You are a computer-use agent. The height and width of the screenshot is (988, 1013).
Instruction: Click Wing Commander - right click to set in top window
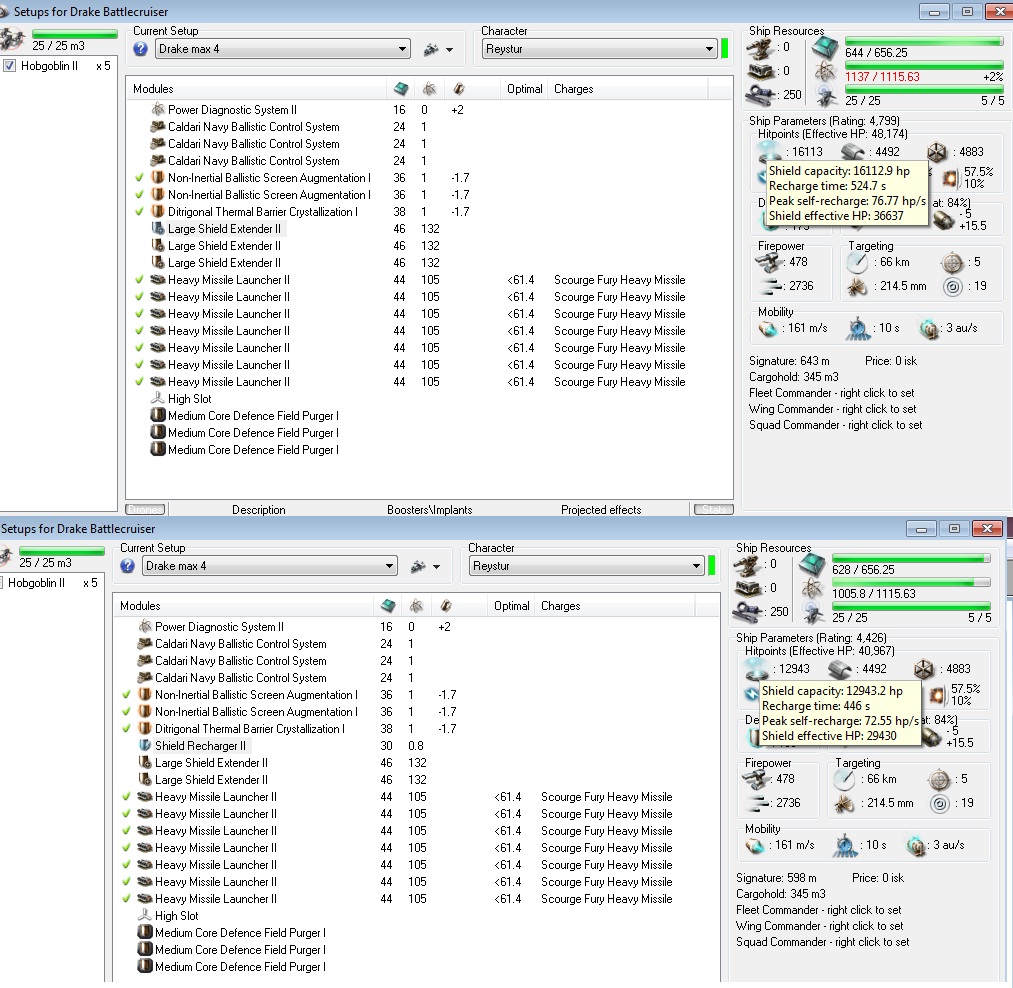tap(833, 409)
